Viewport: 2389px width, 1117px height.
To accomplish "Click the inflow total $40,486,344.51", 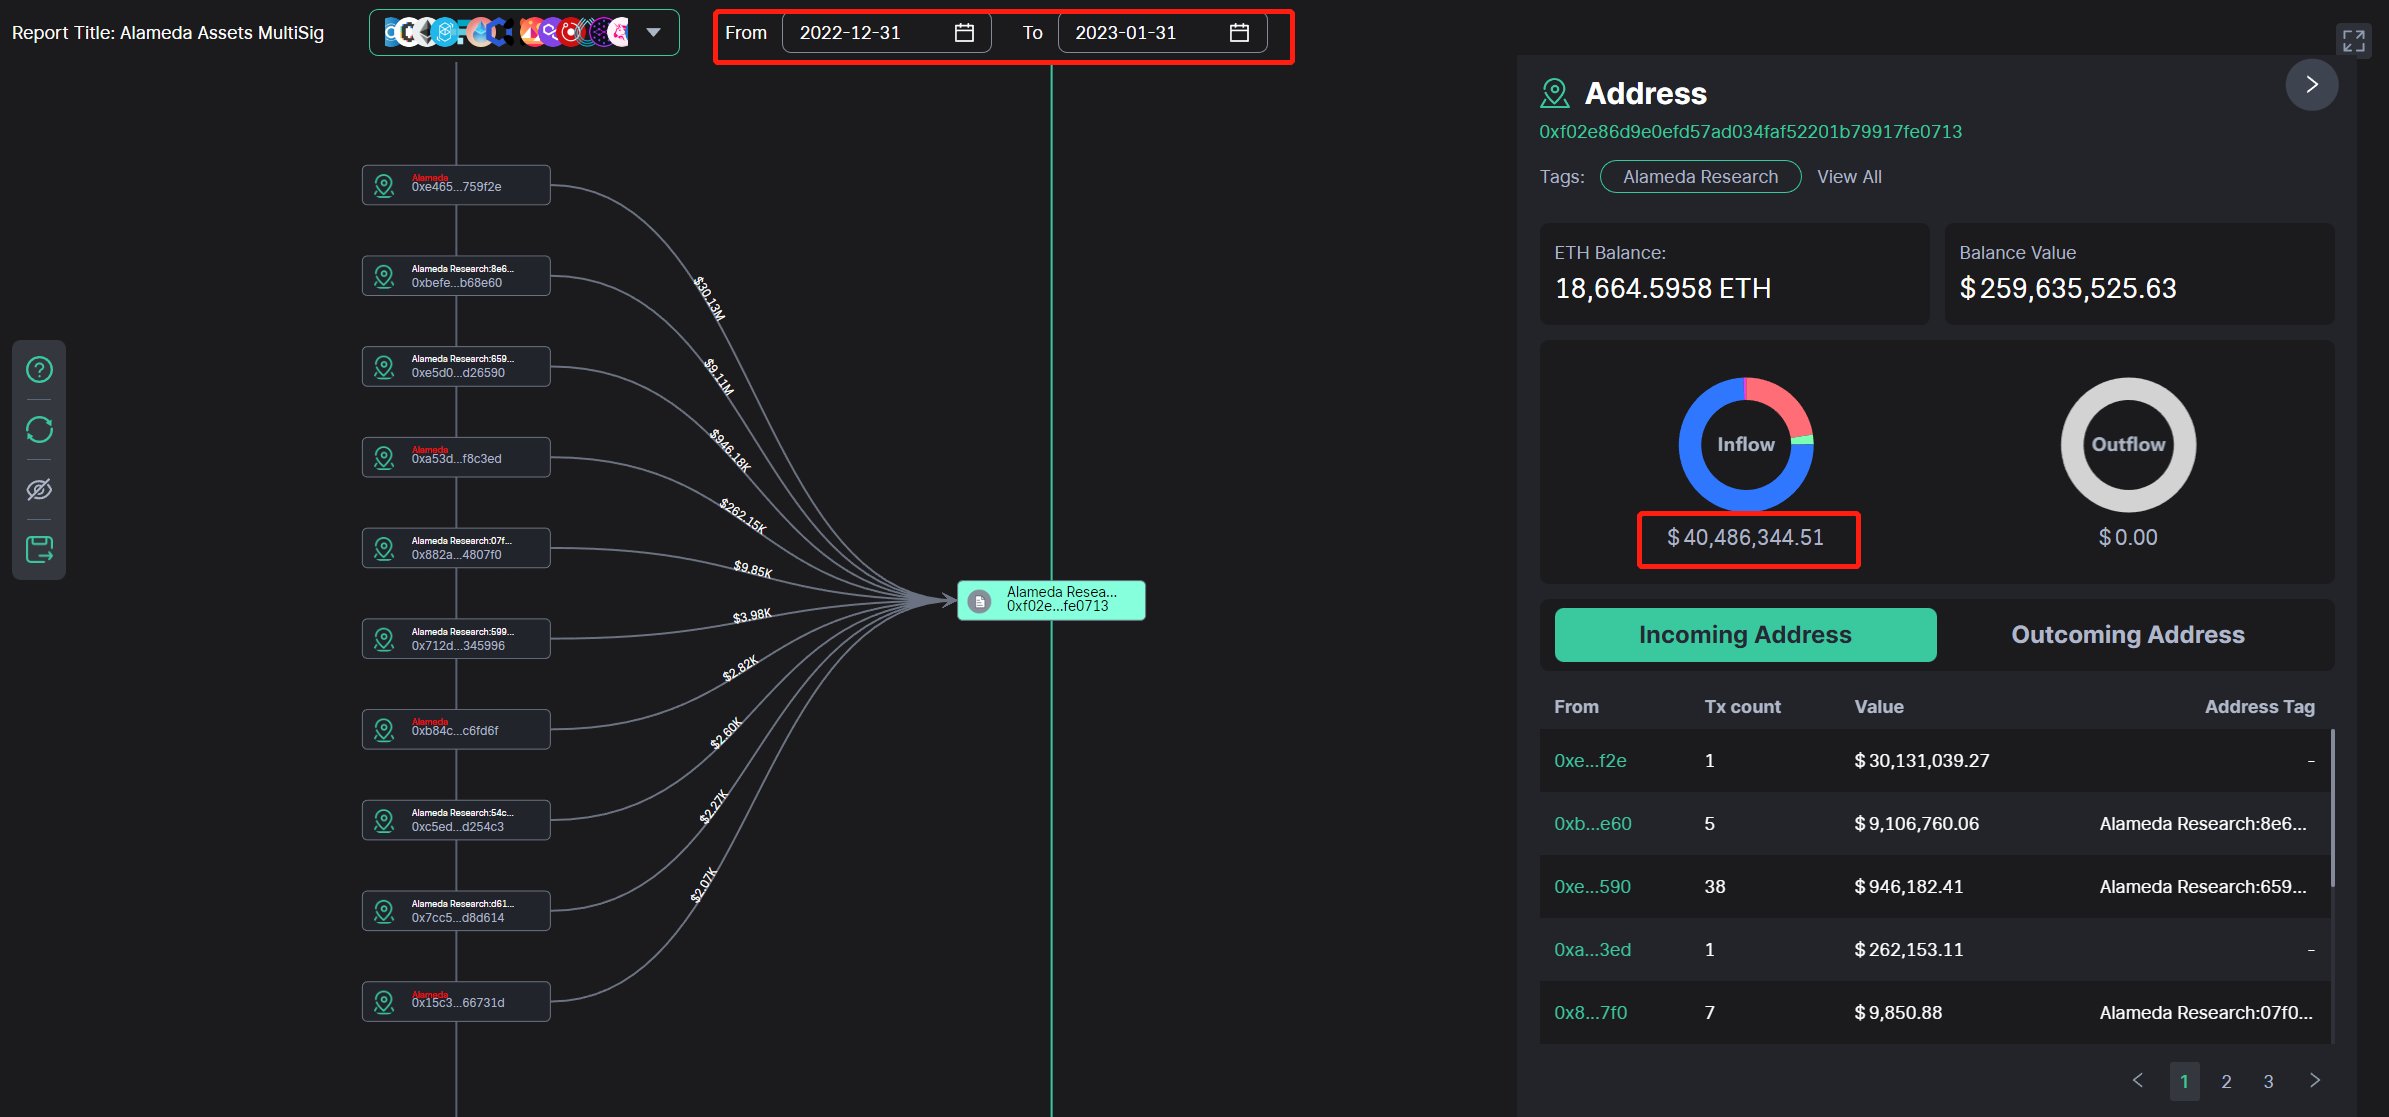I will coord(1745,538).
